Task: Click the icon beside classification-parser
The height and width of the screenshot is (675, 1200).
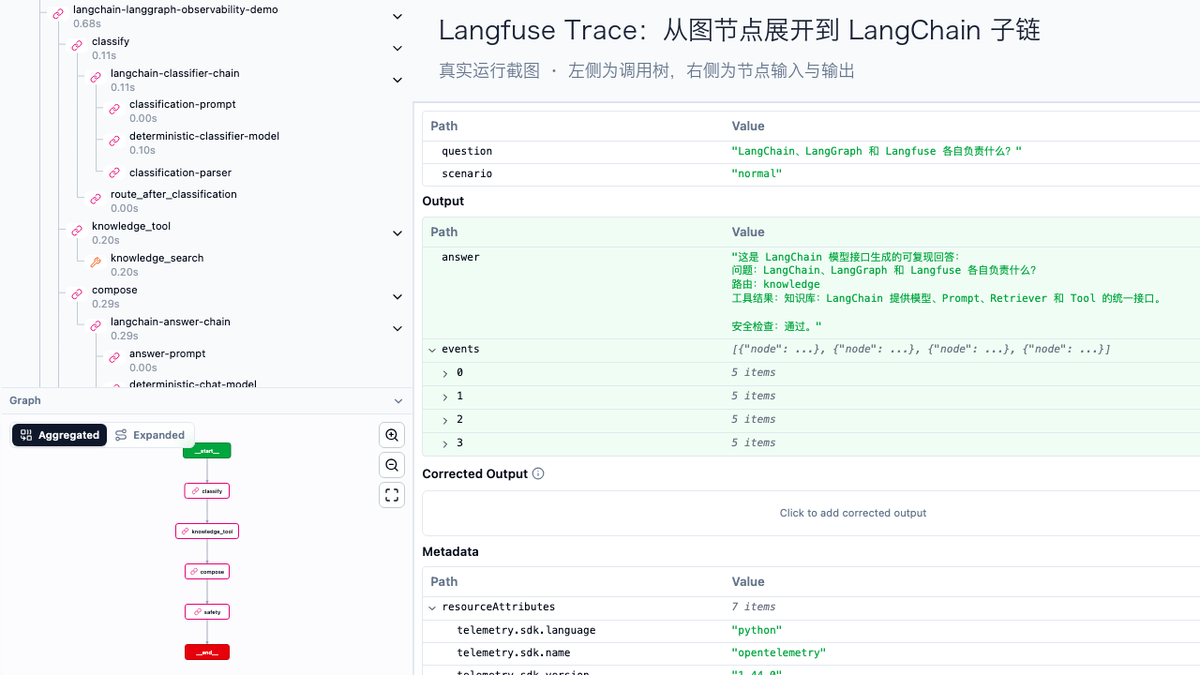Action: pyautogui.click(x=114, y=173)
